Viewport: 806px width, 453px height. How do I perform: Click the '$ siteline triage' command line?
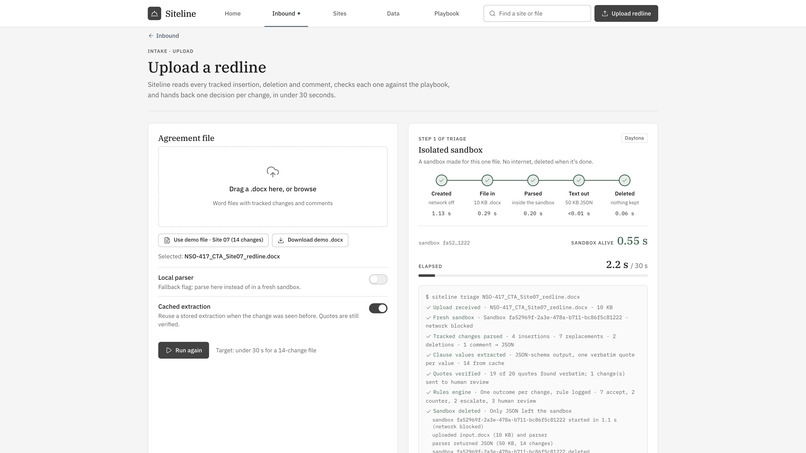[x=503, y=297]
